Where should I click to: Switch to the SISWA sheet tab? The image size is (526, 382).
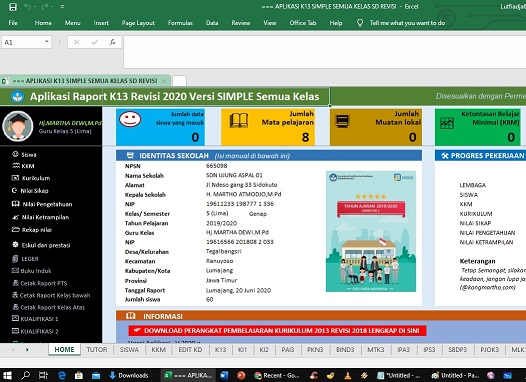coord(129,349)
